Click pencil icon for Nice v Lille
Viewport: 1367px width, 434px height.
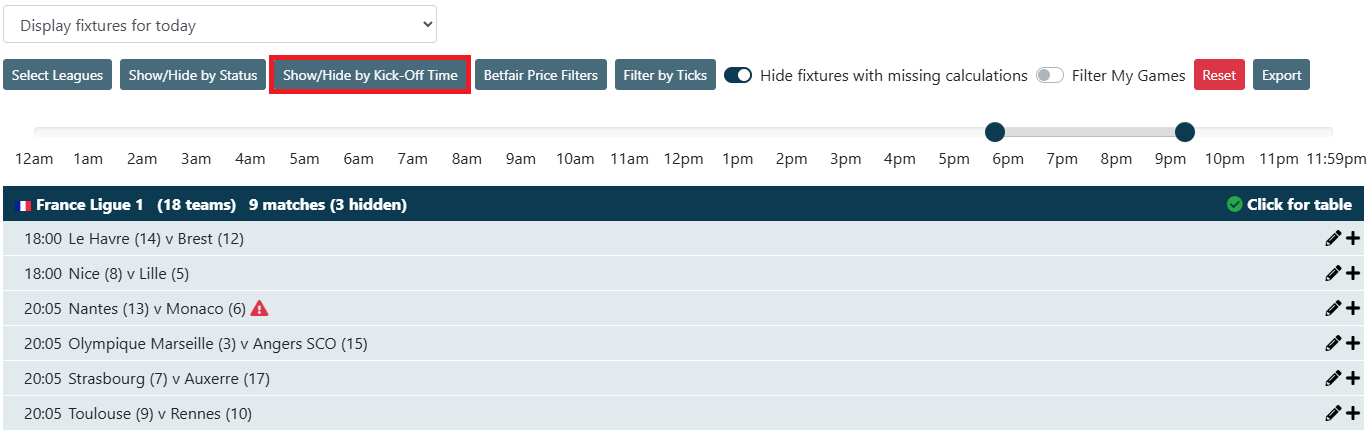tap(1333, 273)
